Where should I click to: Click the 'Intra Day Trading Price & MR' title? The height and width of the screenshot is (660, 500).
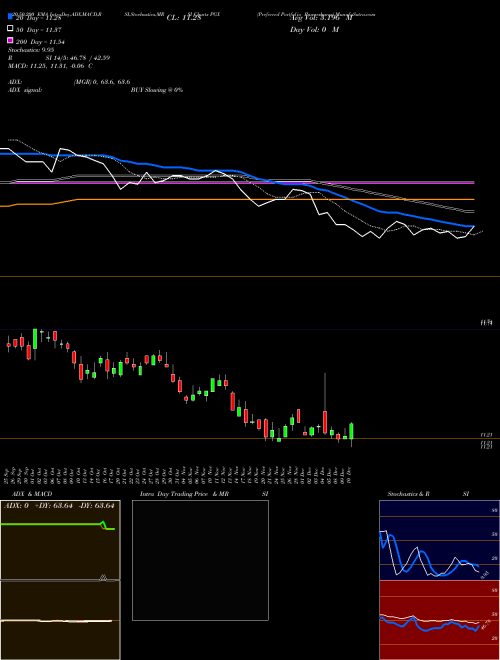184,494
